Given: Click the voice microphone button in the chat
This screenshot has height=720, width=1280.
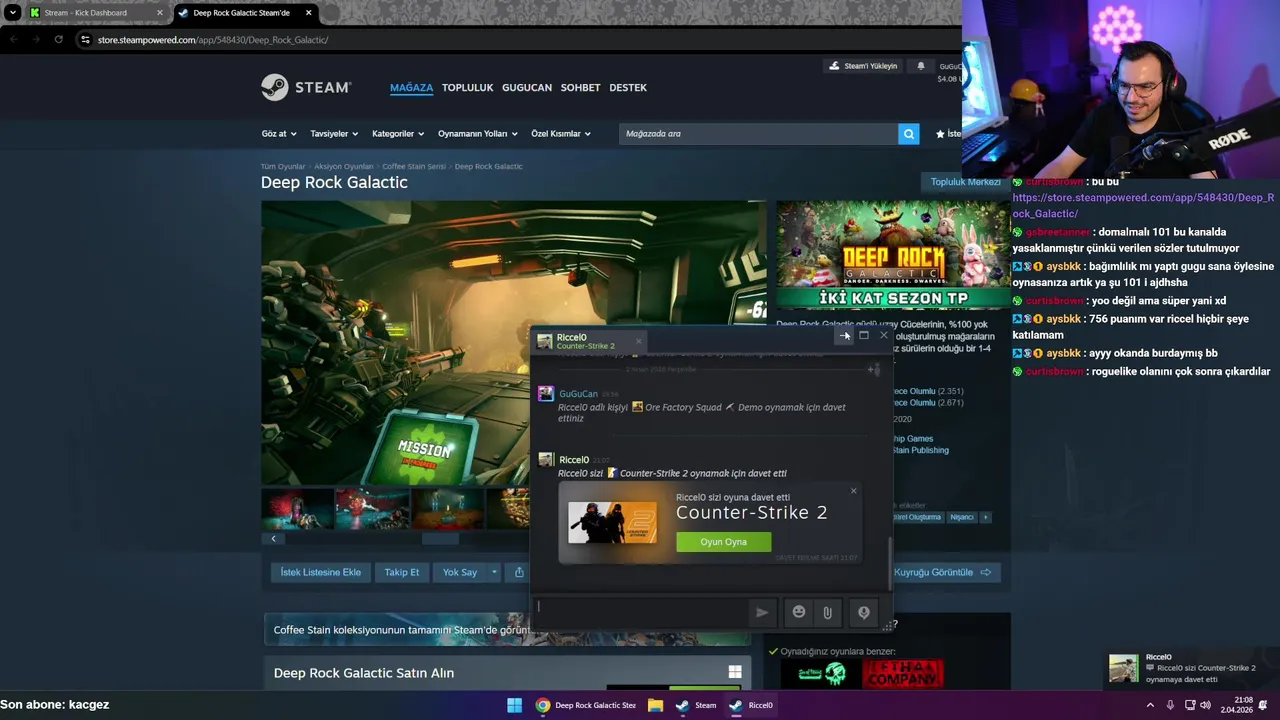Looking at the screenshot, I should tap(864, 612).
